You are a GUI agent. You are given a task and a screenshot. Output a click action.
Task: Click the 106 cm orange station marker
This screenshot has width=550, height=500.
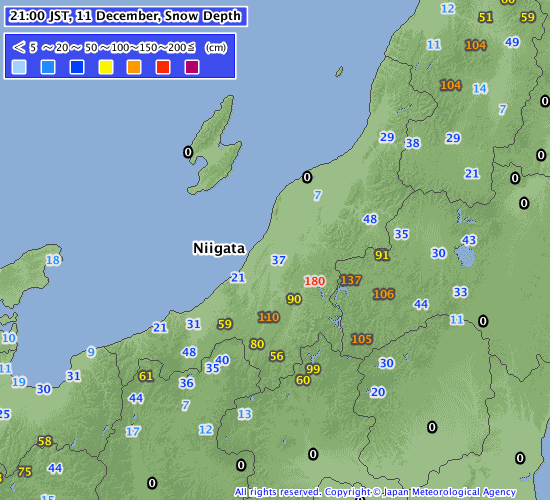pyautogui.click(x=384, y=294)
